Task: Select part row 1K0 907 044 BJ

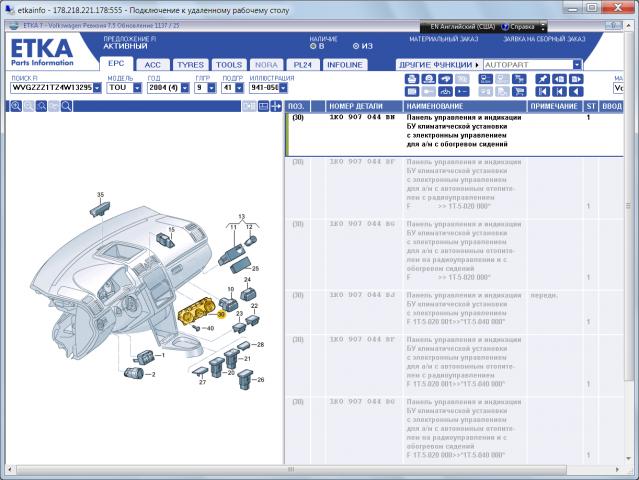Action: pyautogui.click(x=455, y=312)
